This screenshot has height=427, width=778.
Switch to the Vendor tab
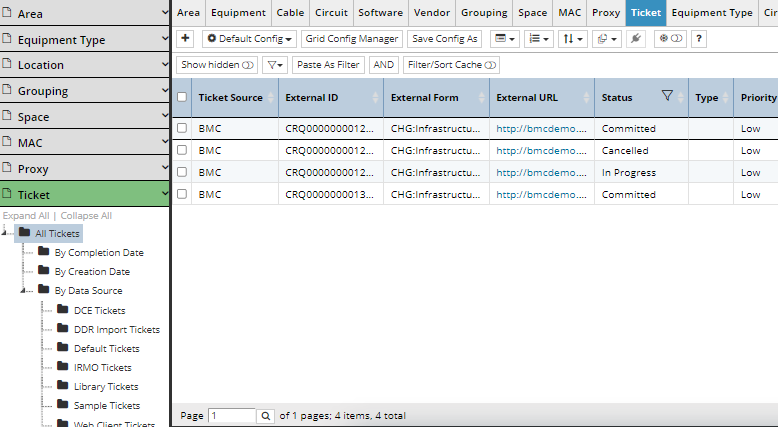pos(432,13)
